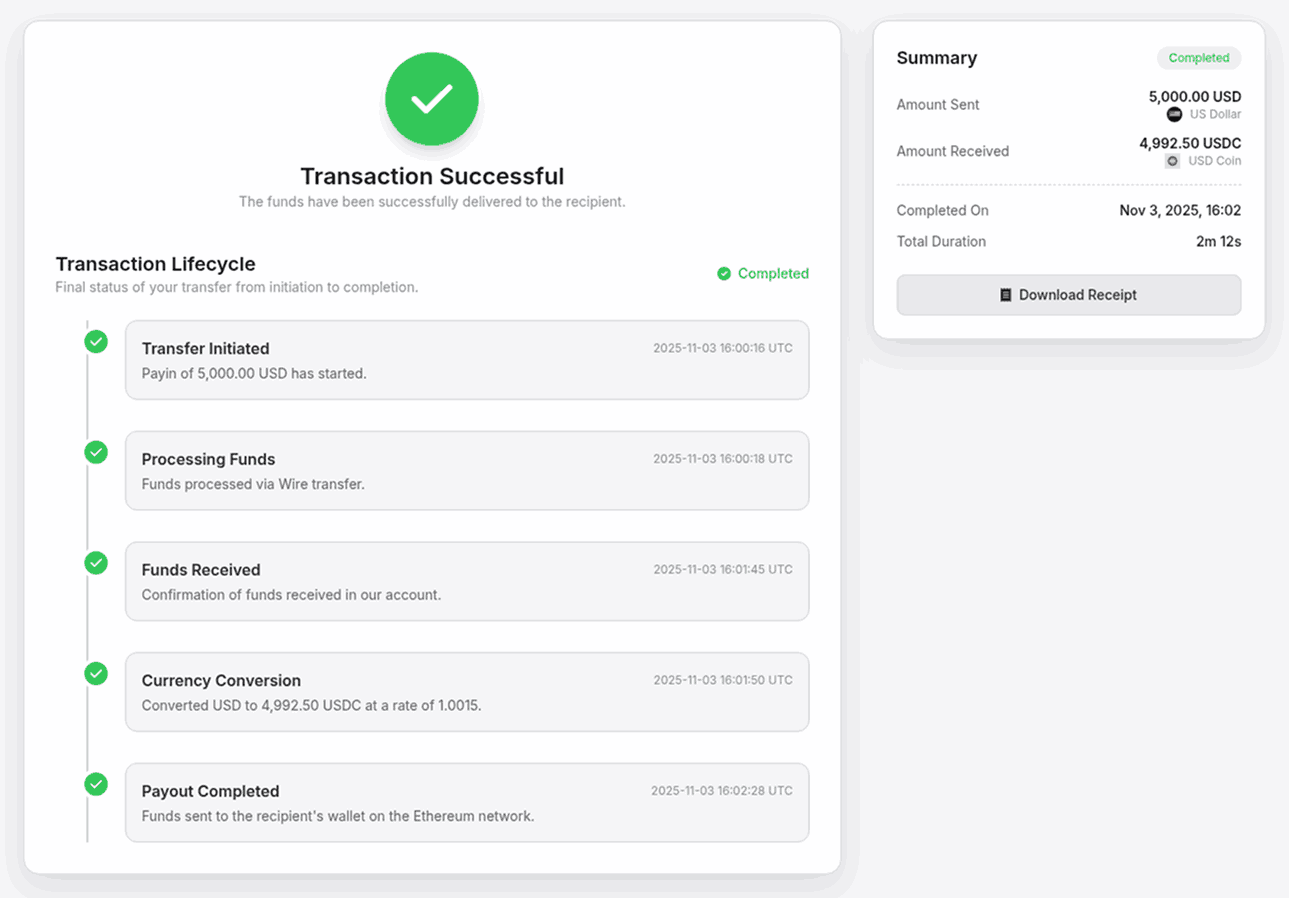Click the check icon beside Transfer Initiated
This screenshot has height=899, width=1290.
point(96,341)
